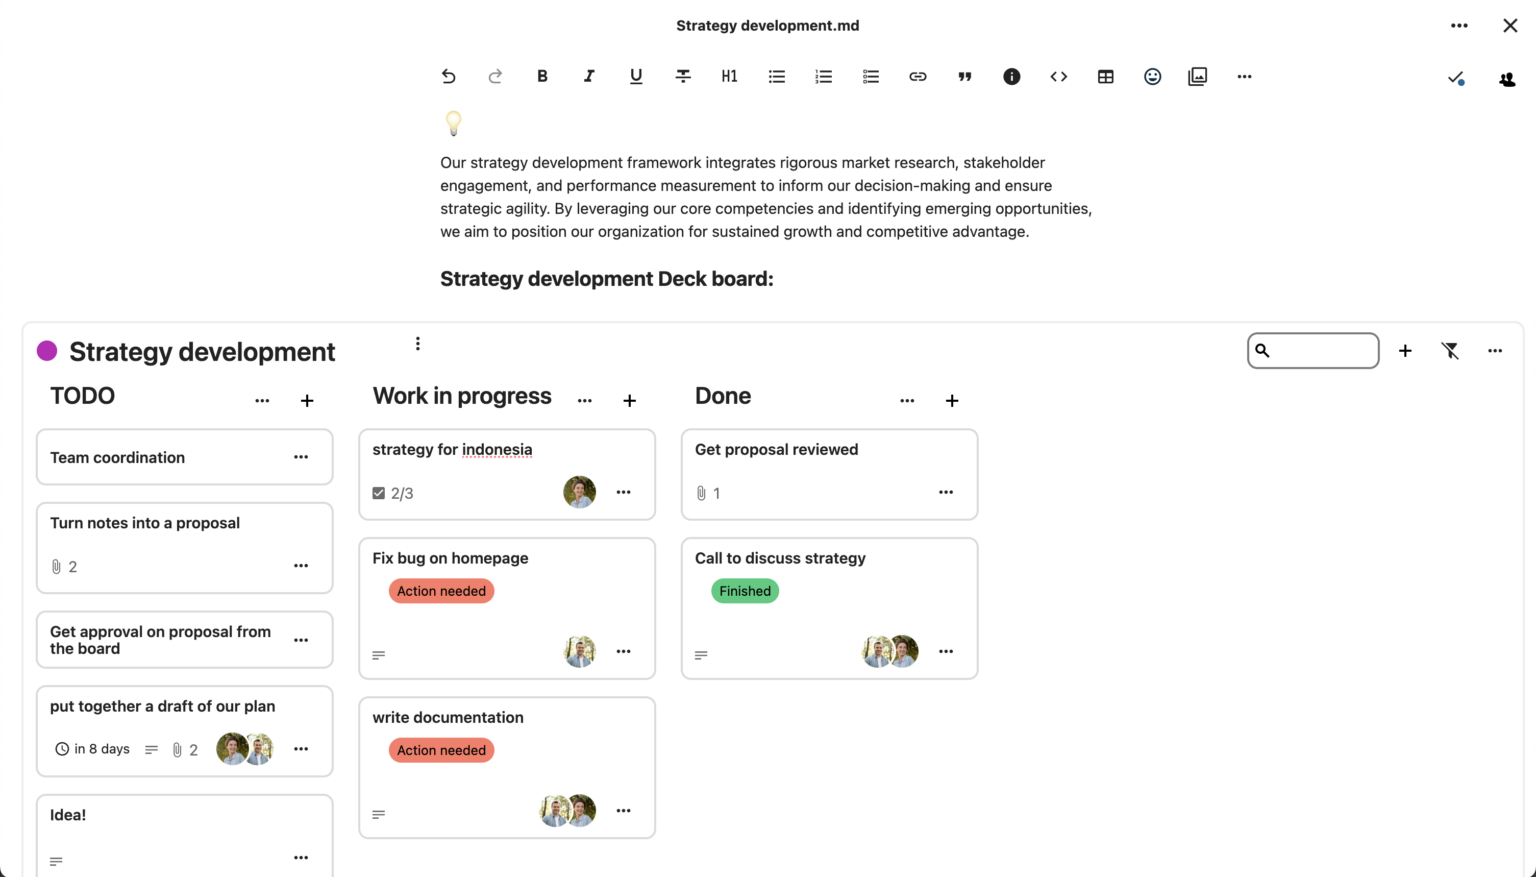Add a card to Work in progress
This screenshot has width=1536, height=877.
(x=629, y=400)
